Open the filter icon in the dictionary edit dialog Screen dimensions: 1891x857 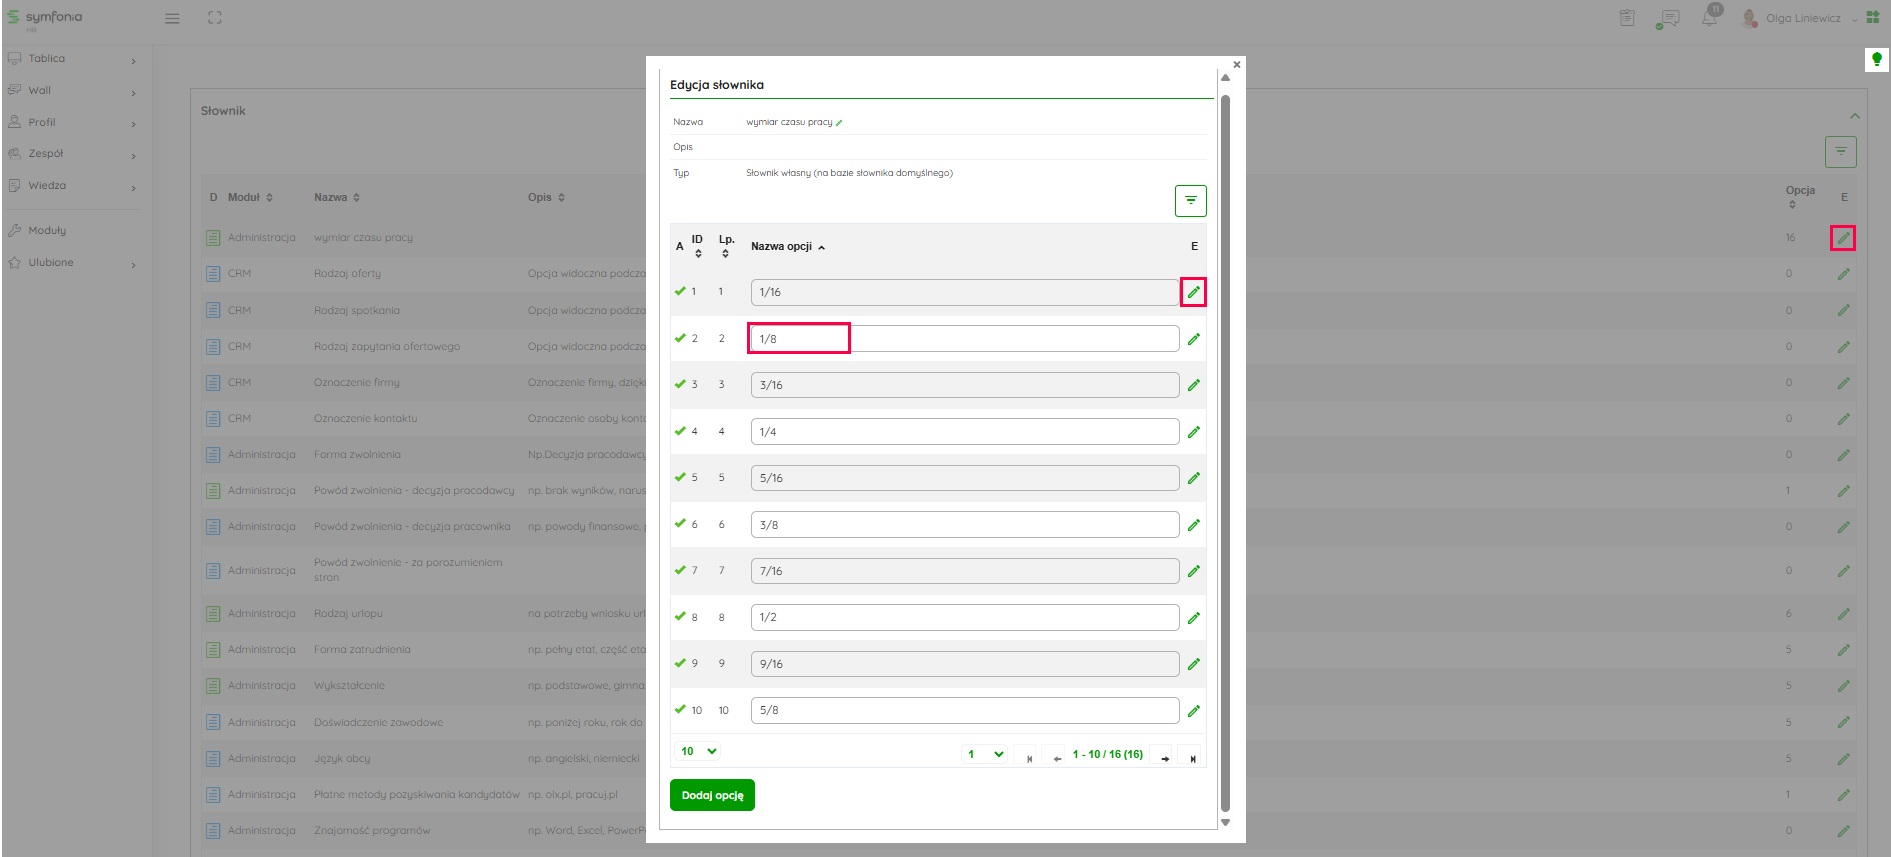pos(1190,200)
